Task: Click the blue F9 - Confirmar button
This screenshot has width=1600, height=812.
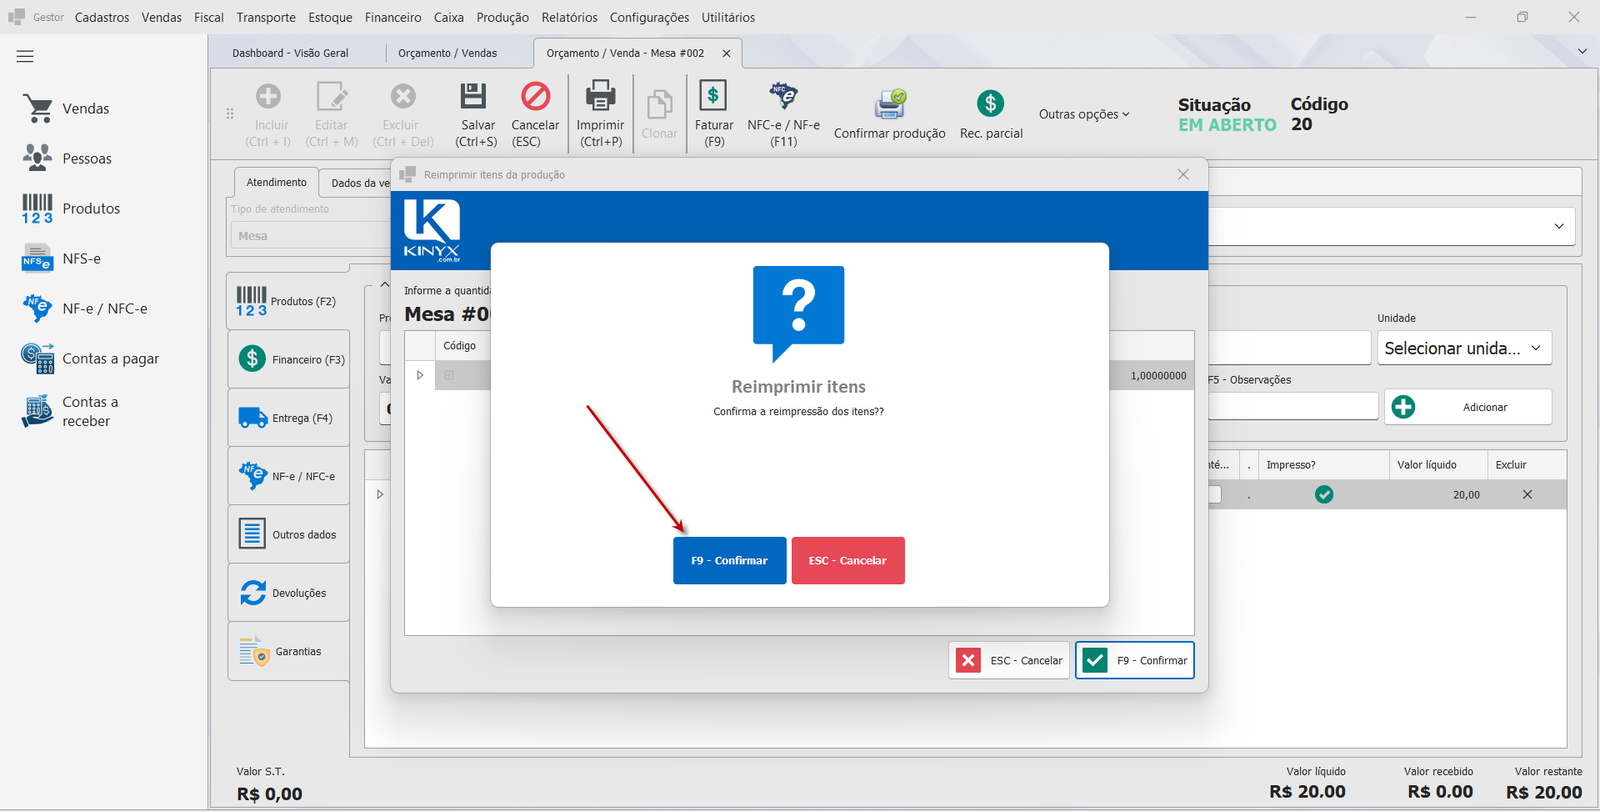Action: click(730, 561)
